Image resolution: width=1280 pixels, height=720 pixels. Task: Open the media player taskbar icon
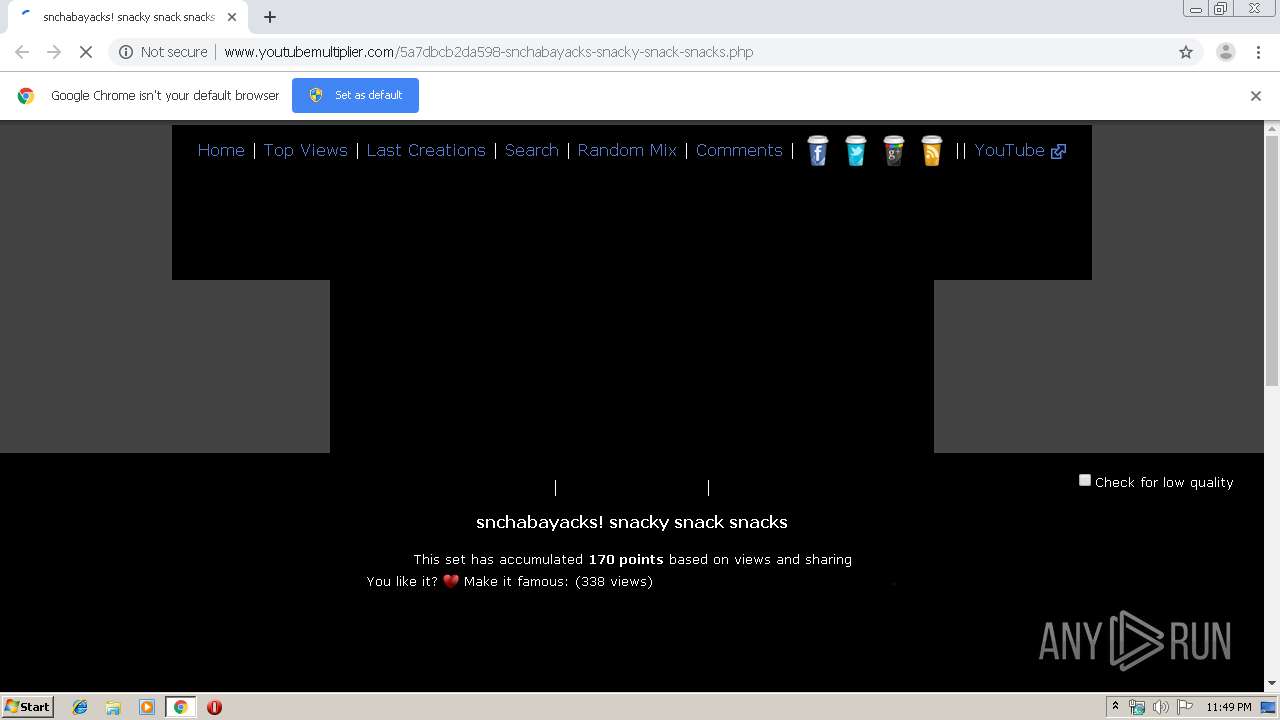147,707
